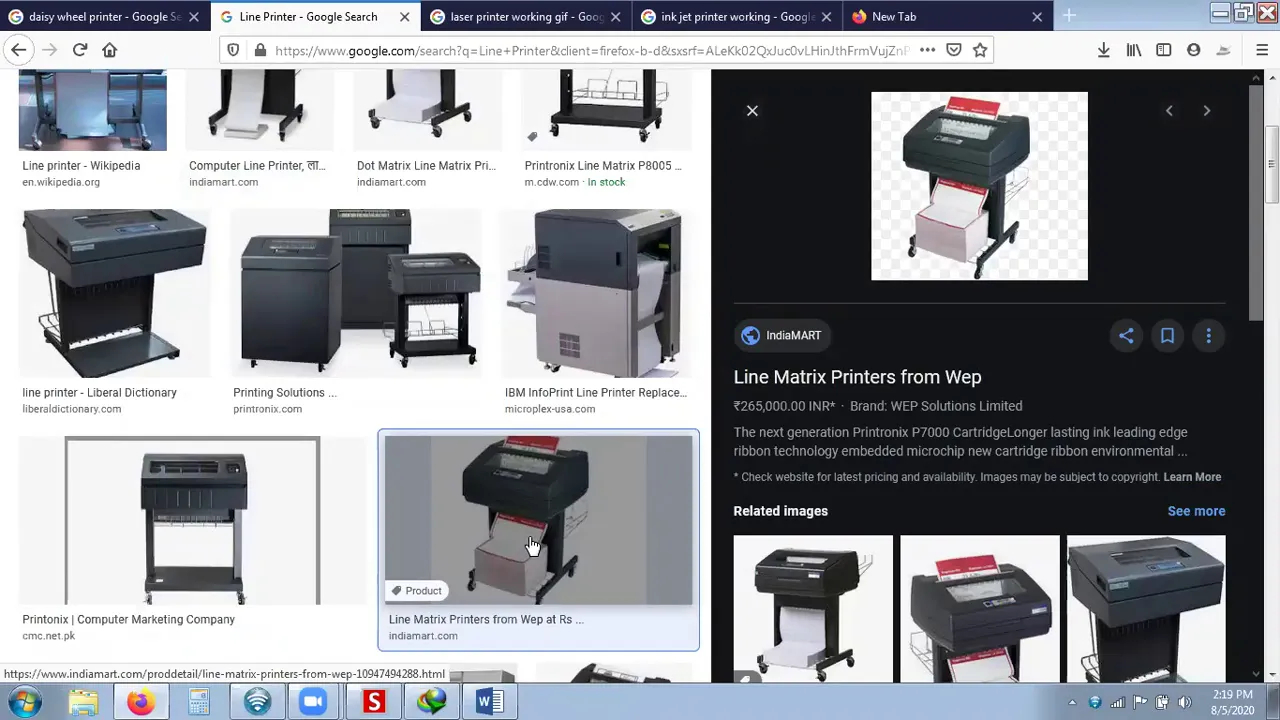This screenshot has width=1280, height=720.
Task: Open Firefox hamburger application menu
Action: click(x=1262, y=50)
